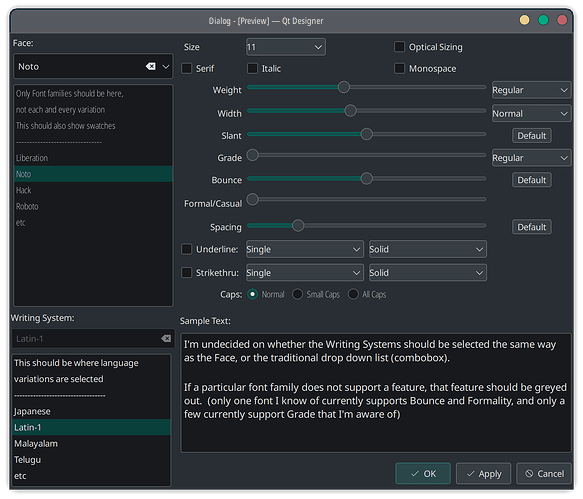The width and height of the screenshot is (583, 499).
Task: Clear the Face field with backspace icon
Action: point(151,66)
